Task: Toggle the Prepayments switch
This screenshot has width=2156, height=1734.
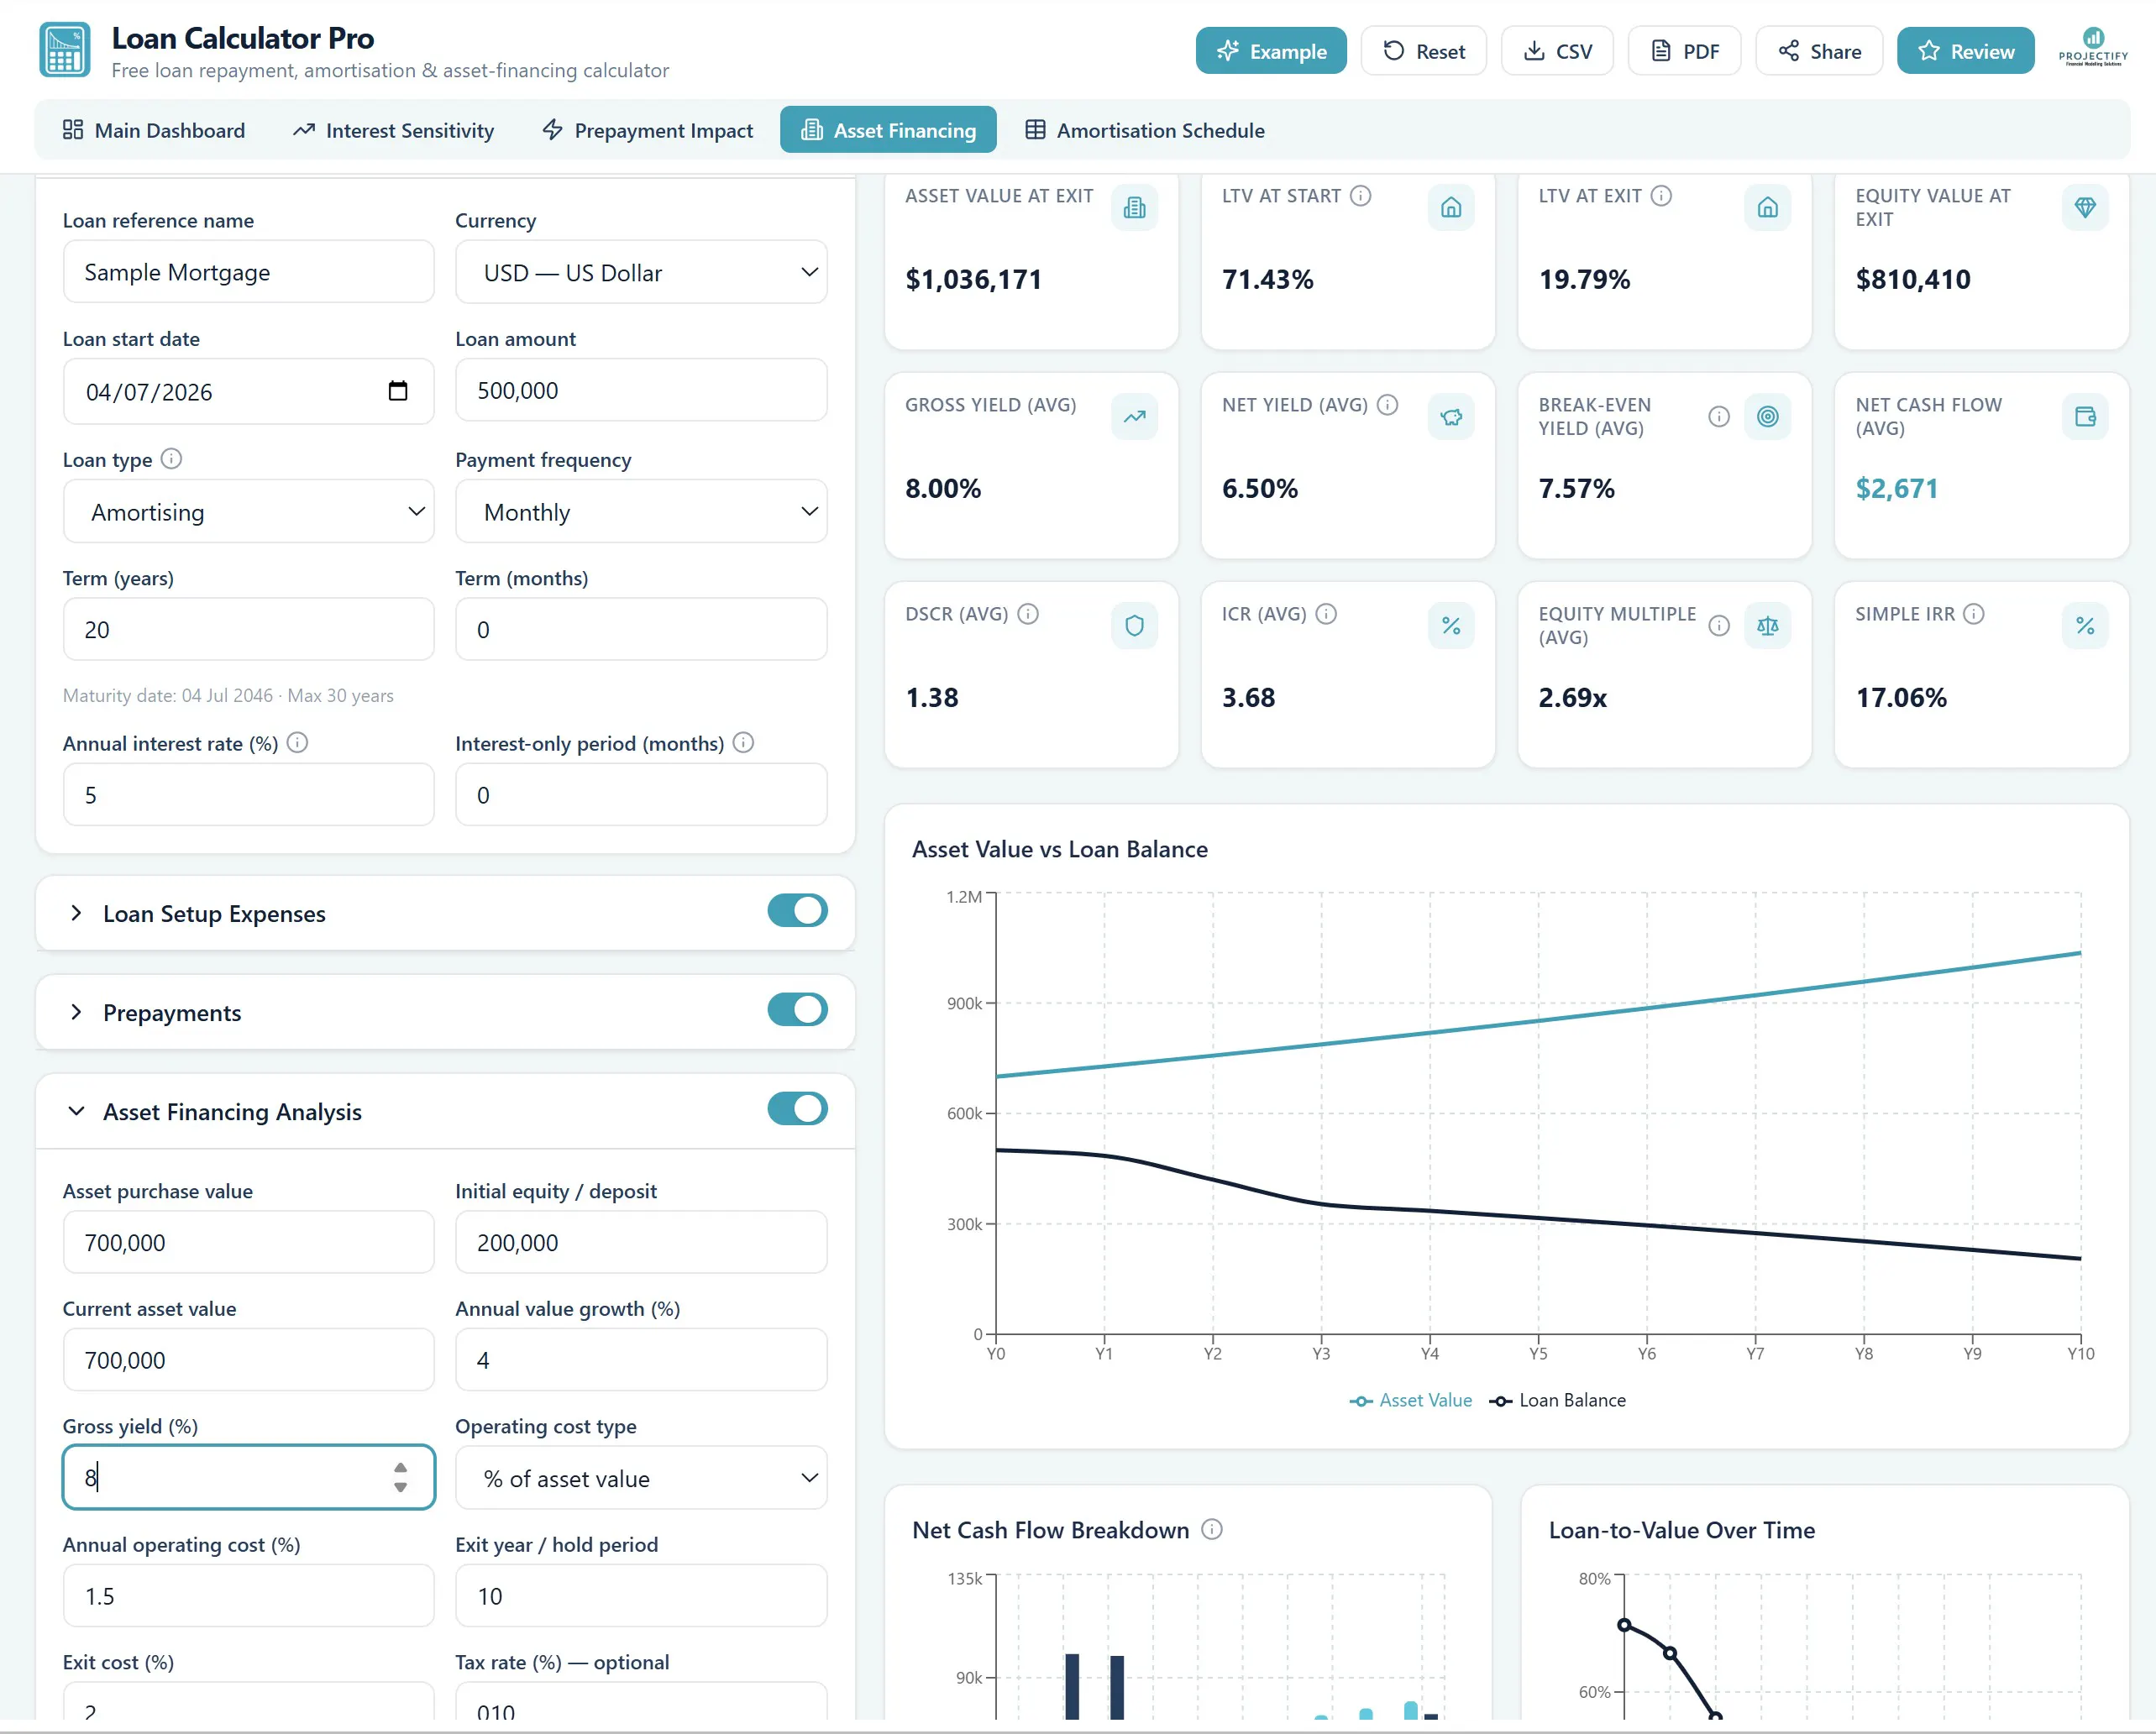Action: (797, 1010)
